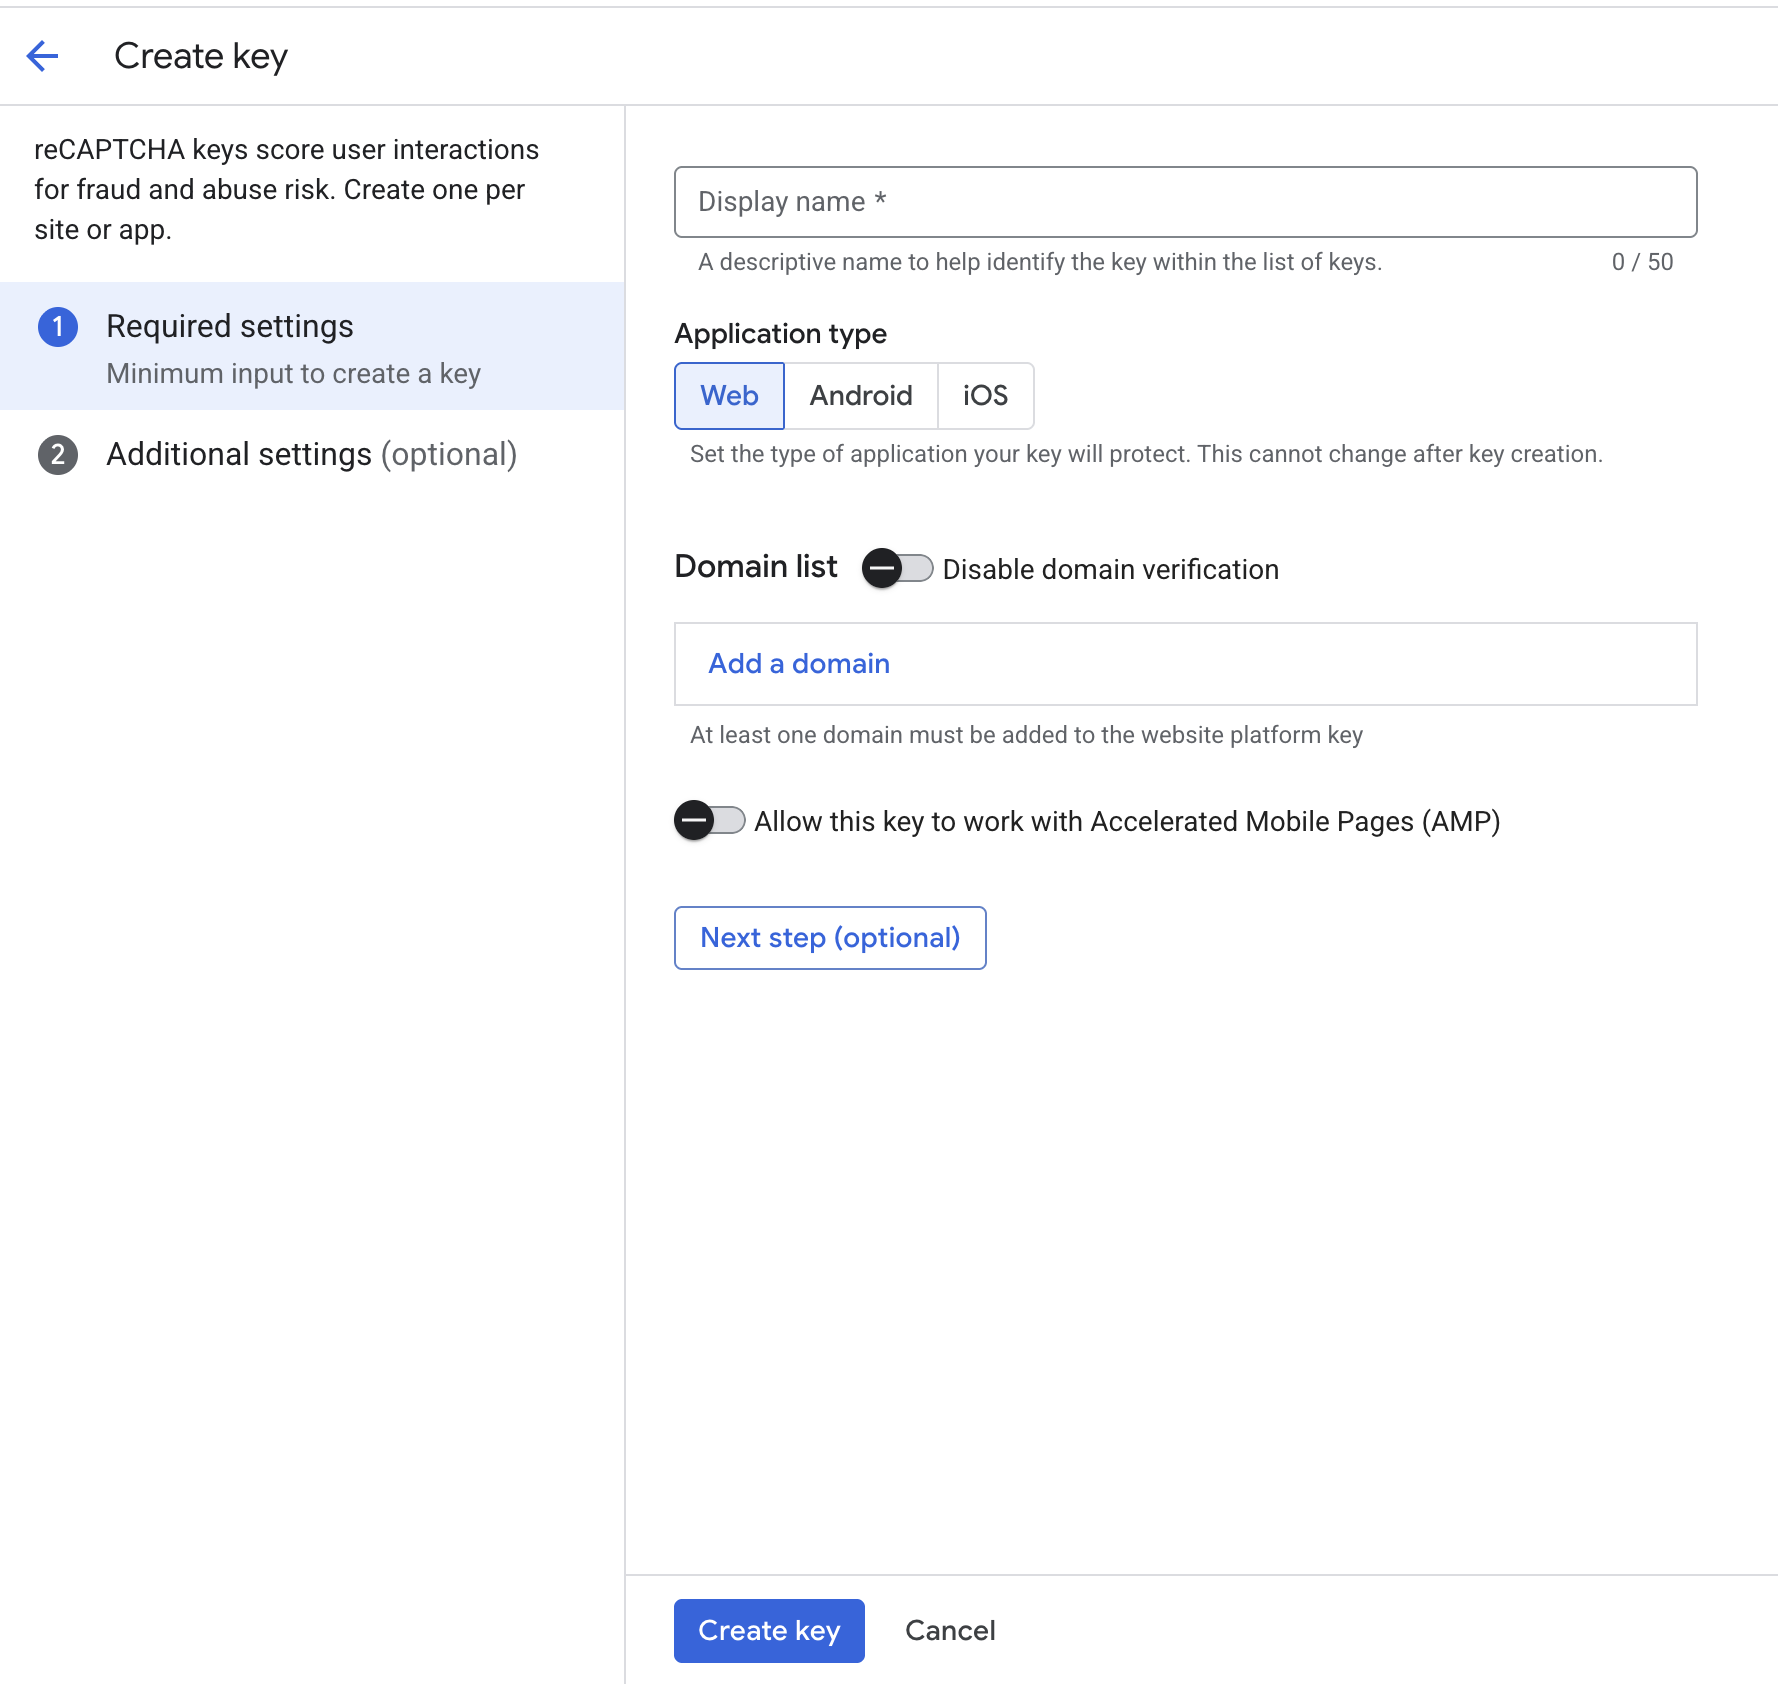Go back using the blue arrow
1778x1684 pixels.
(42, 56)
